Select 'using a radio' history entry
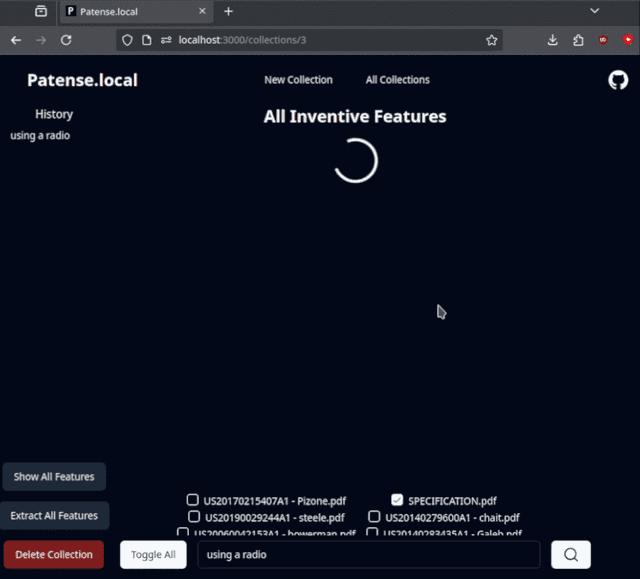Screen dimensions: 640x579 (x=40, y=136)
